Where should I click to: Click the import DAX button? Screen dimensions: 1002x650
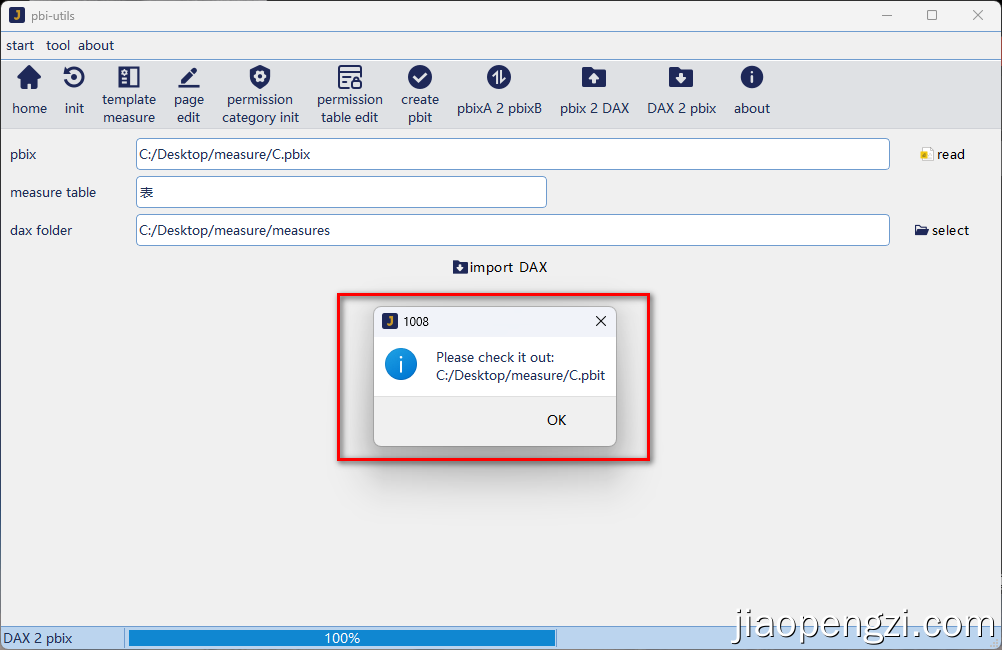[500, 267]
